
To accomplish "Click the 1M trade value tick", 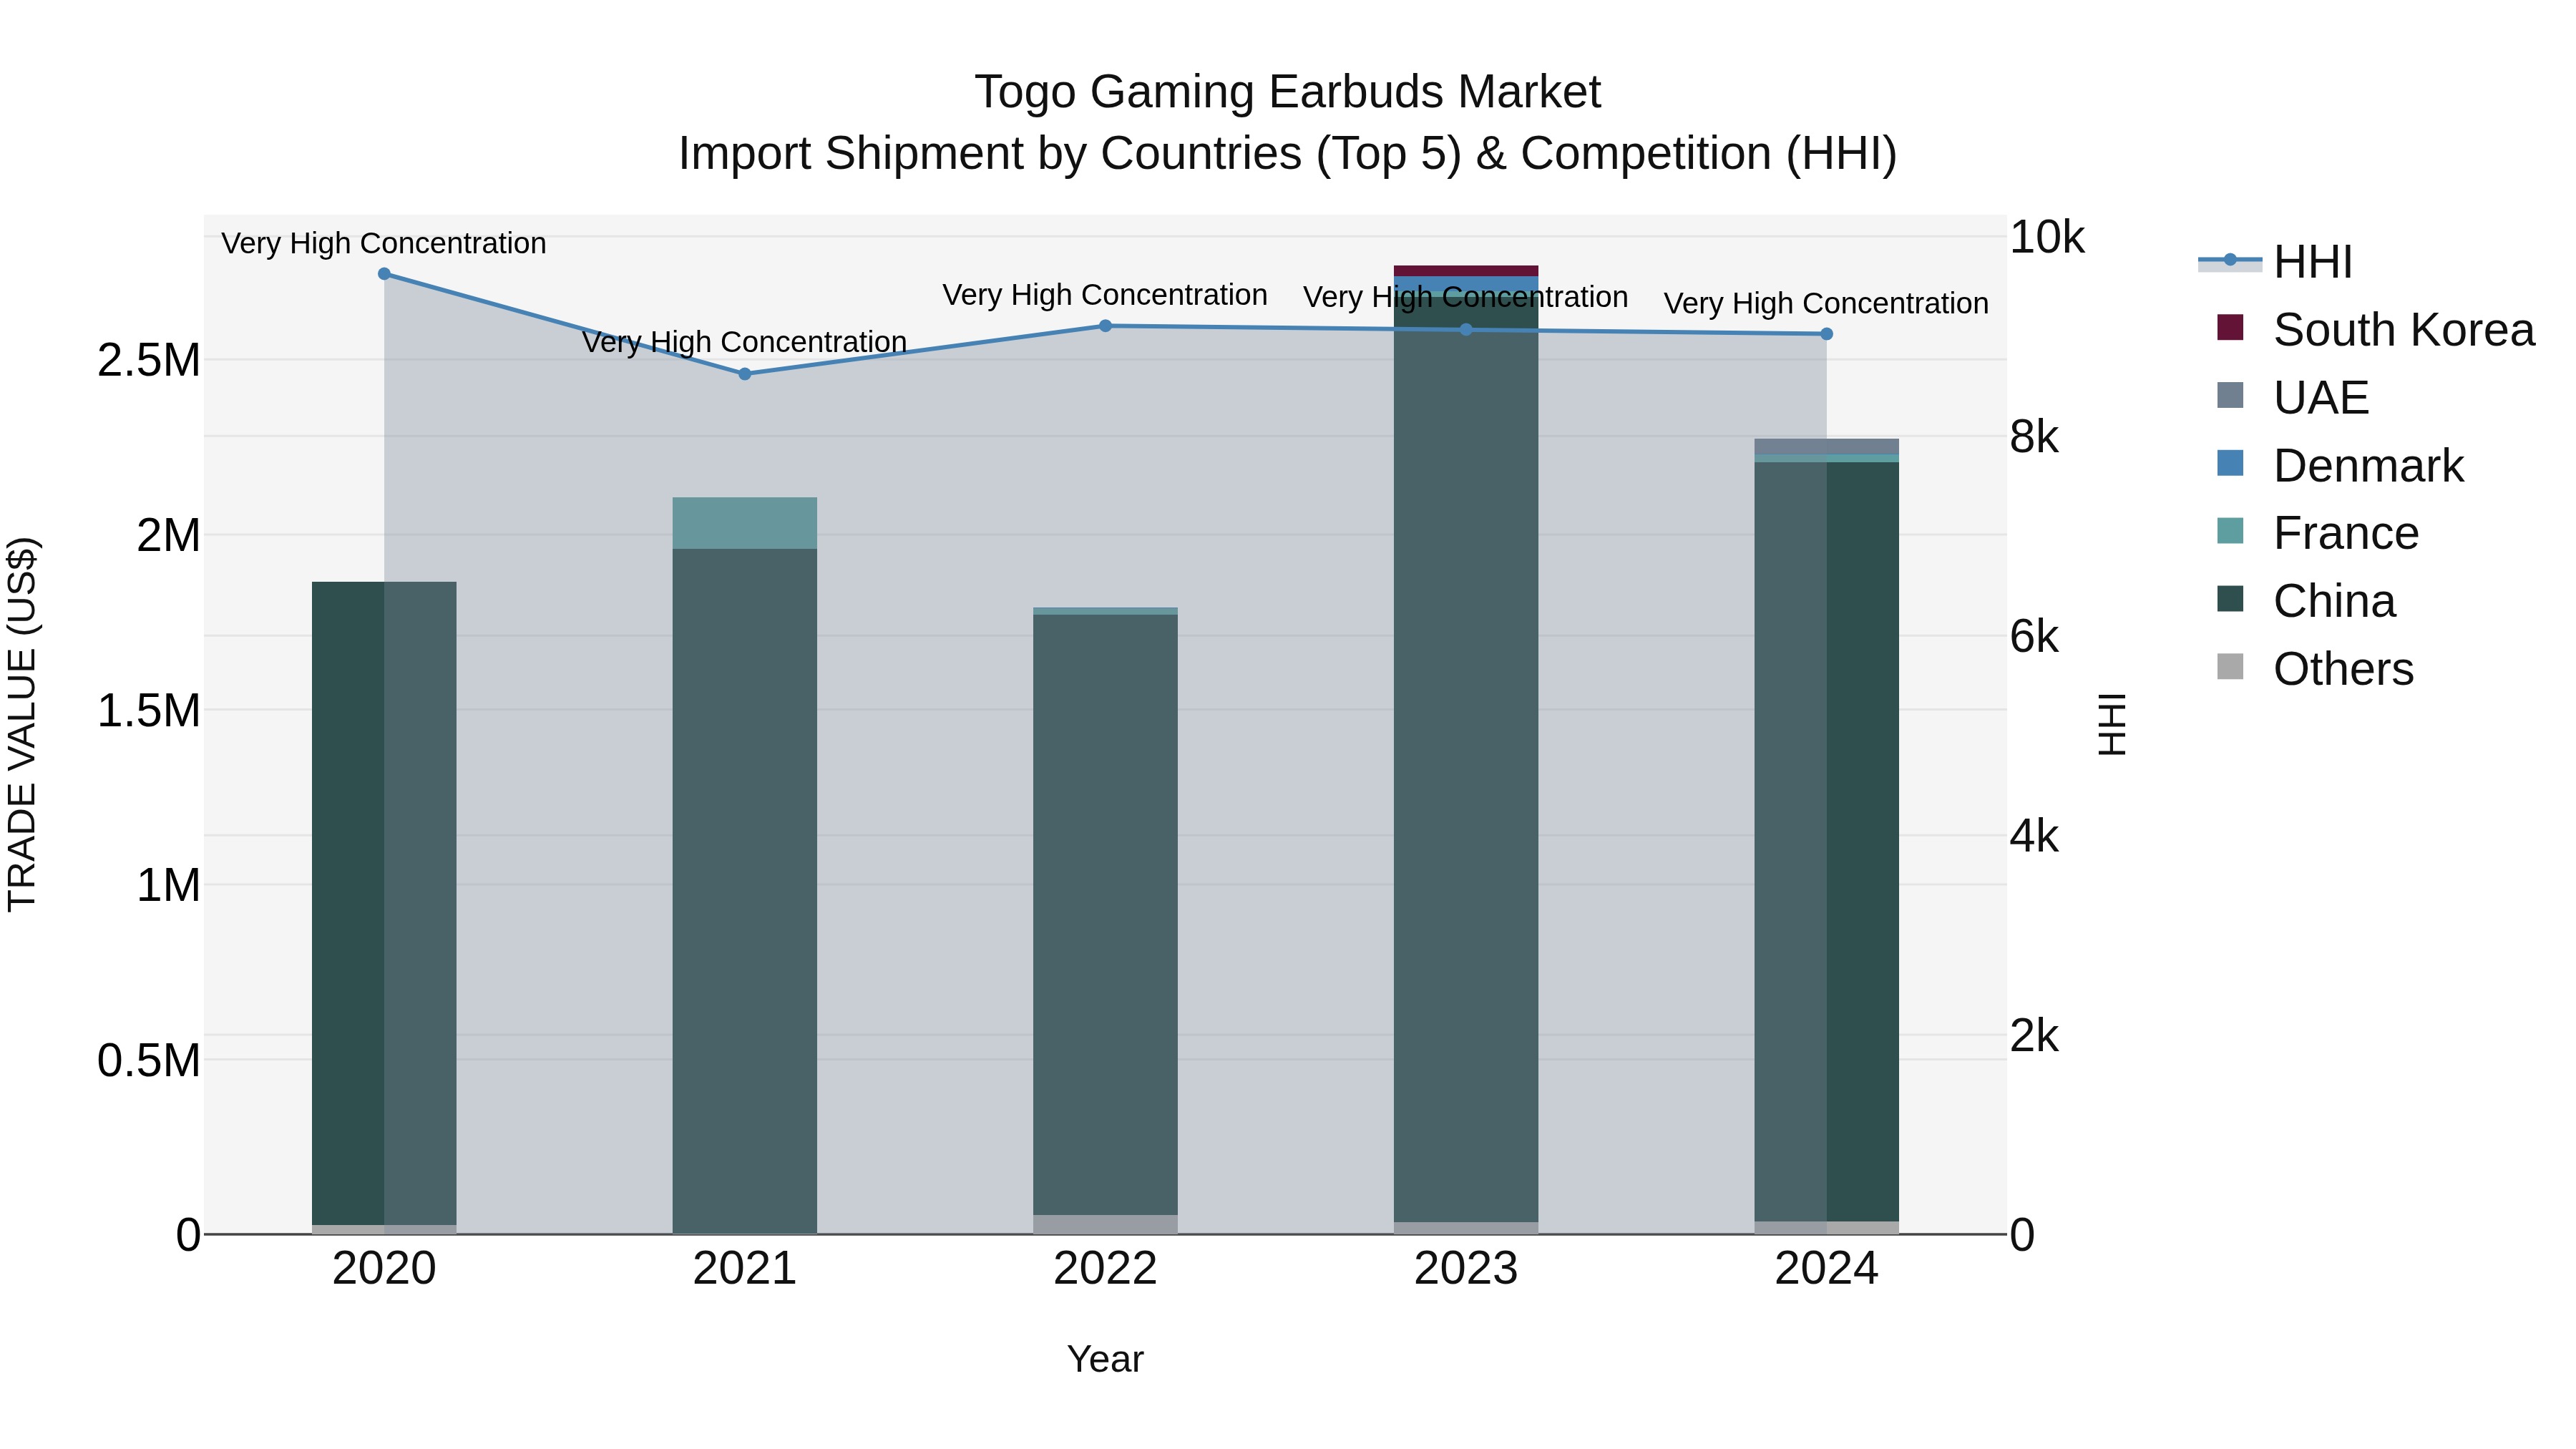I will pos(168,885).
